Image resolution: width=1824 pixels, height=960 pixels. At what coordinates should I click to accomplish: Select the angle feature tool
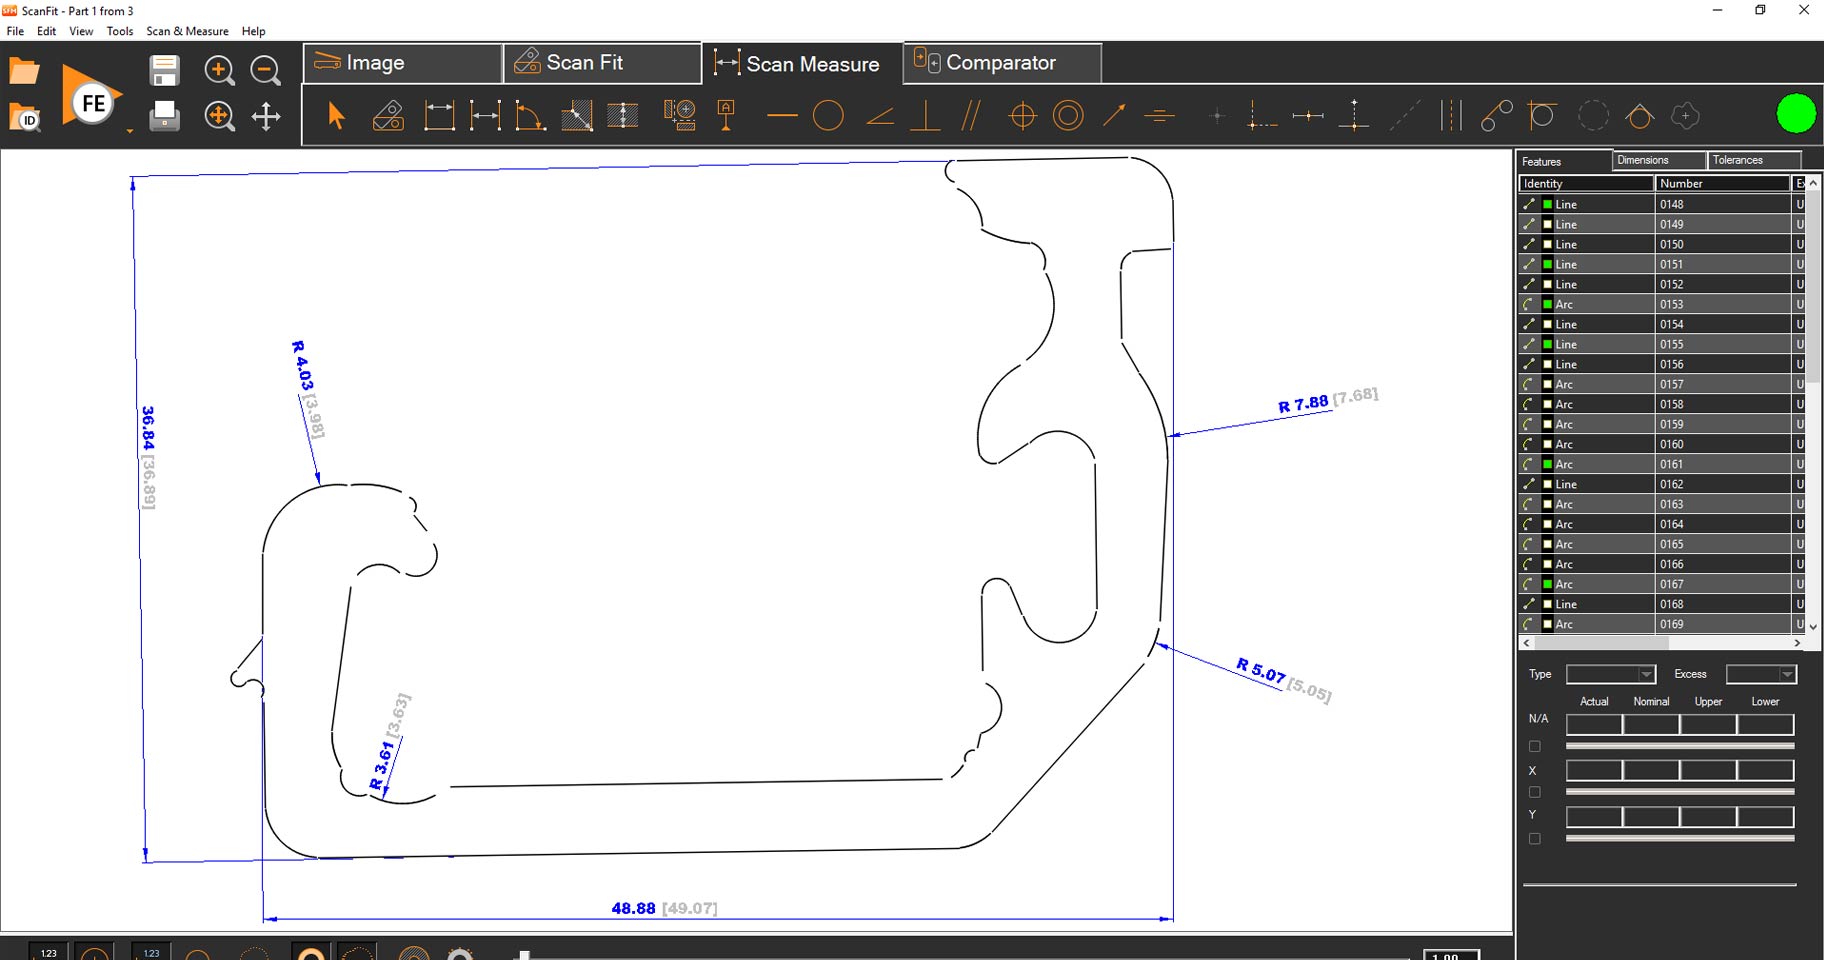880,116
